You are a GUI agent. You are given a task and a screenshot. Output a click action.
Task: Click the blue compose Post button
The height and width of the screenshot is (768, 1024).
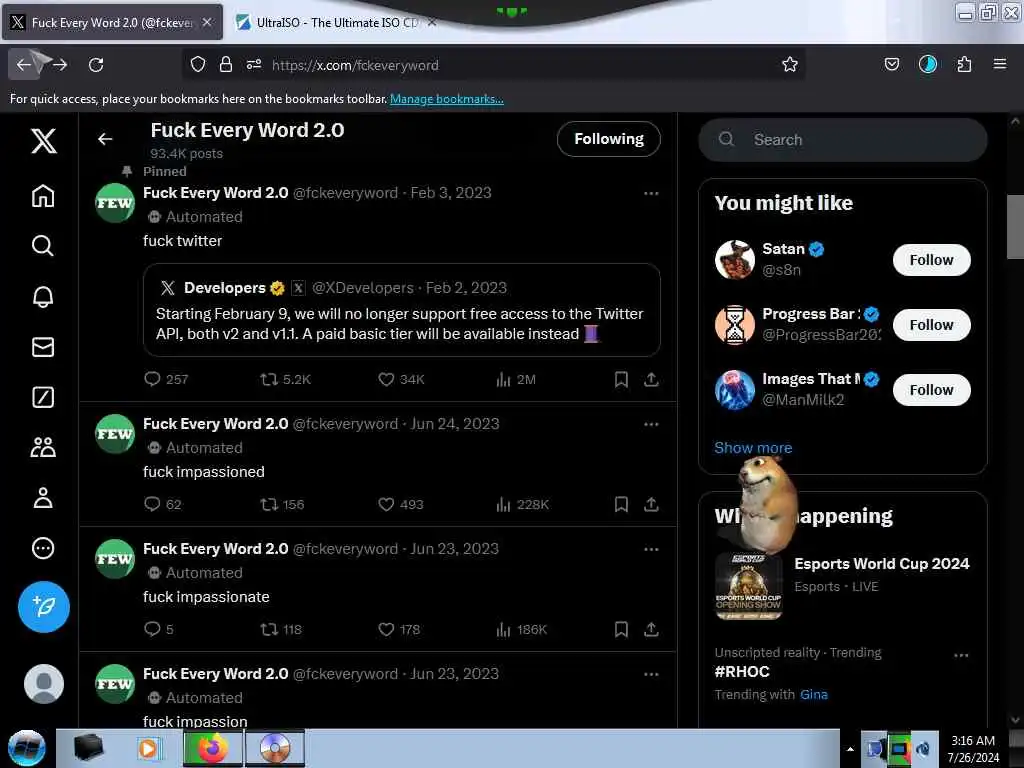(x=44, y=607)
